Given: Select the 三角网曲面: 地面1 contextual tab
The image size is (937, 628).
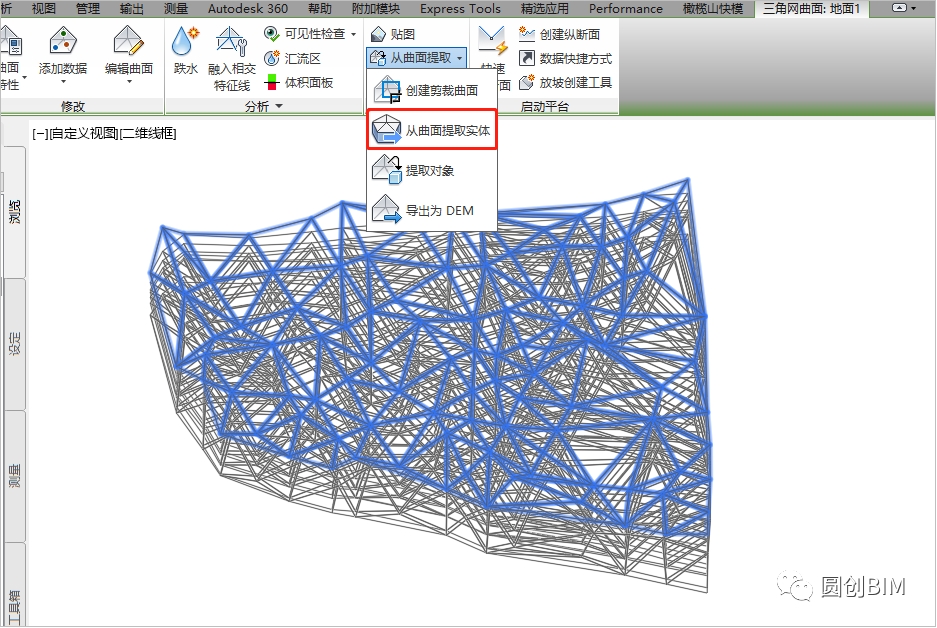Looking at the screenshot, I should [x=811, y=8].
